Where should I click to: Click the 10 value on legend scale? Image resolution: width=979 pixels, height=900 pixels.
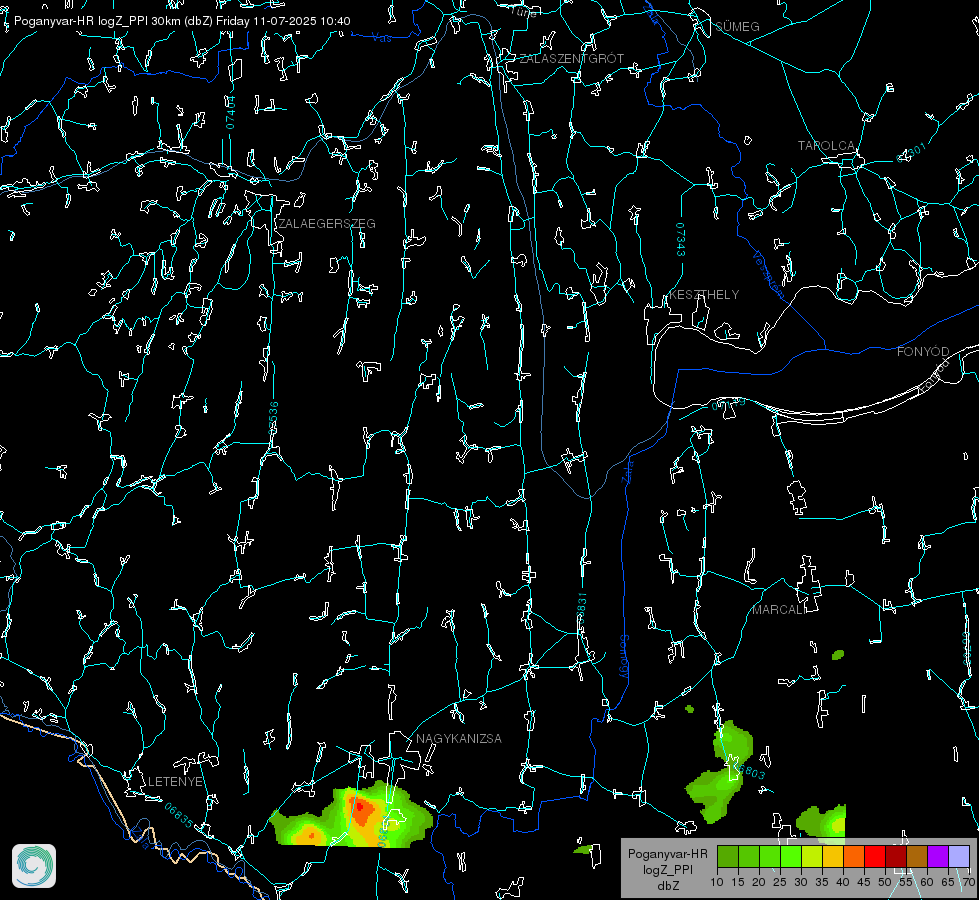tap(717, 883)
